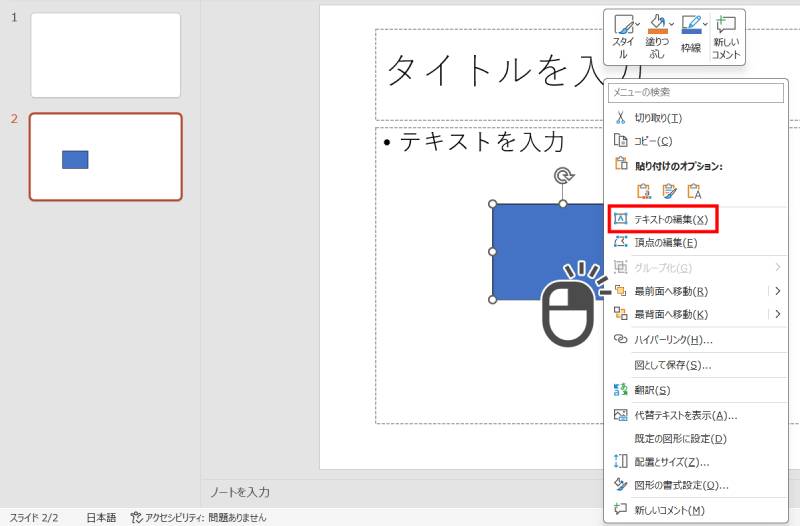
Task: Open the Style (スタイル) gallery in mini toolbar
Action: tap(623, 37)
